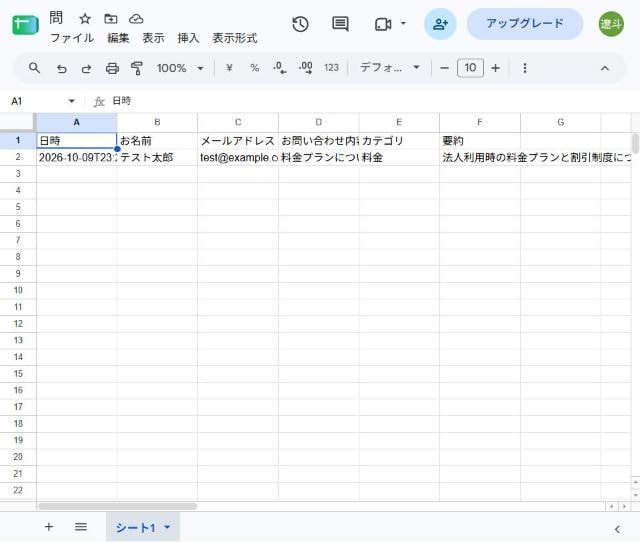This screenshot has height=542, width=640.
Task: Star this spreadsheet
Action: pyautogui.click(x=85, y=18)
